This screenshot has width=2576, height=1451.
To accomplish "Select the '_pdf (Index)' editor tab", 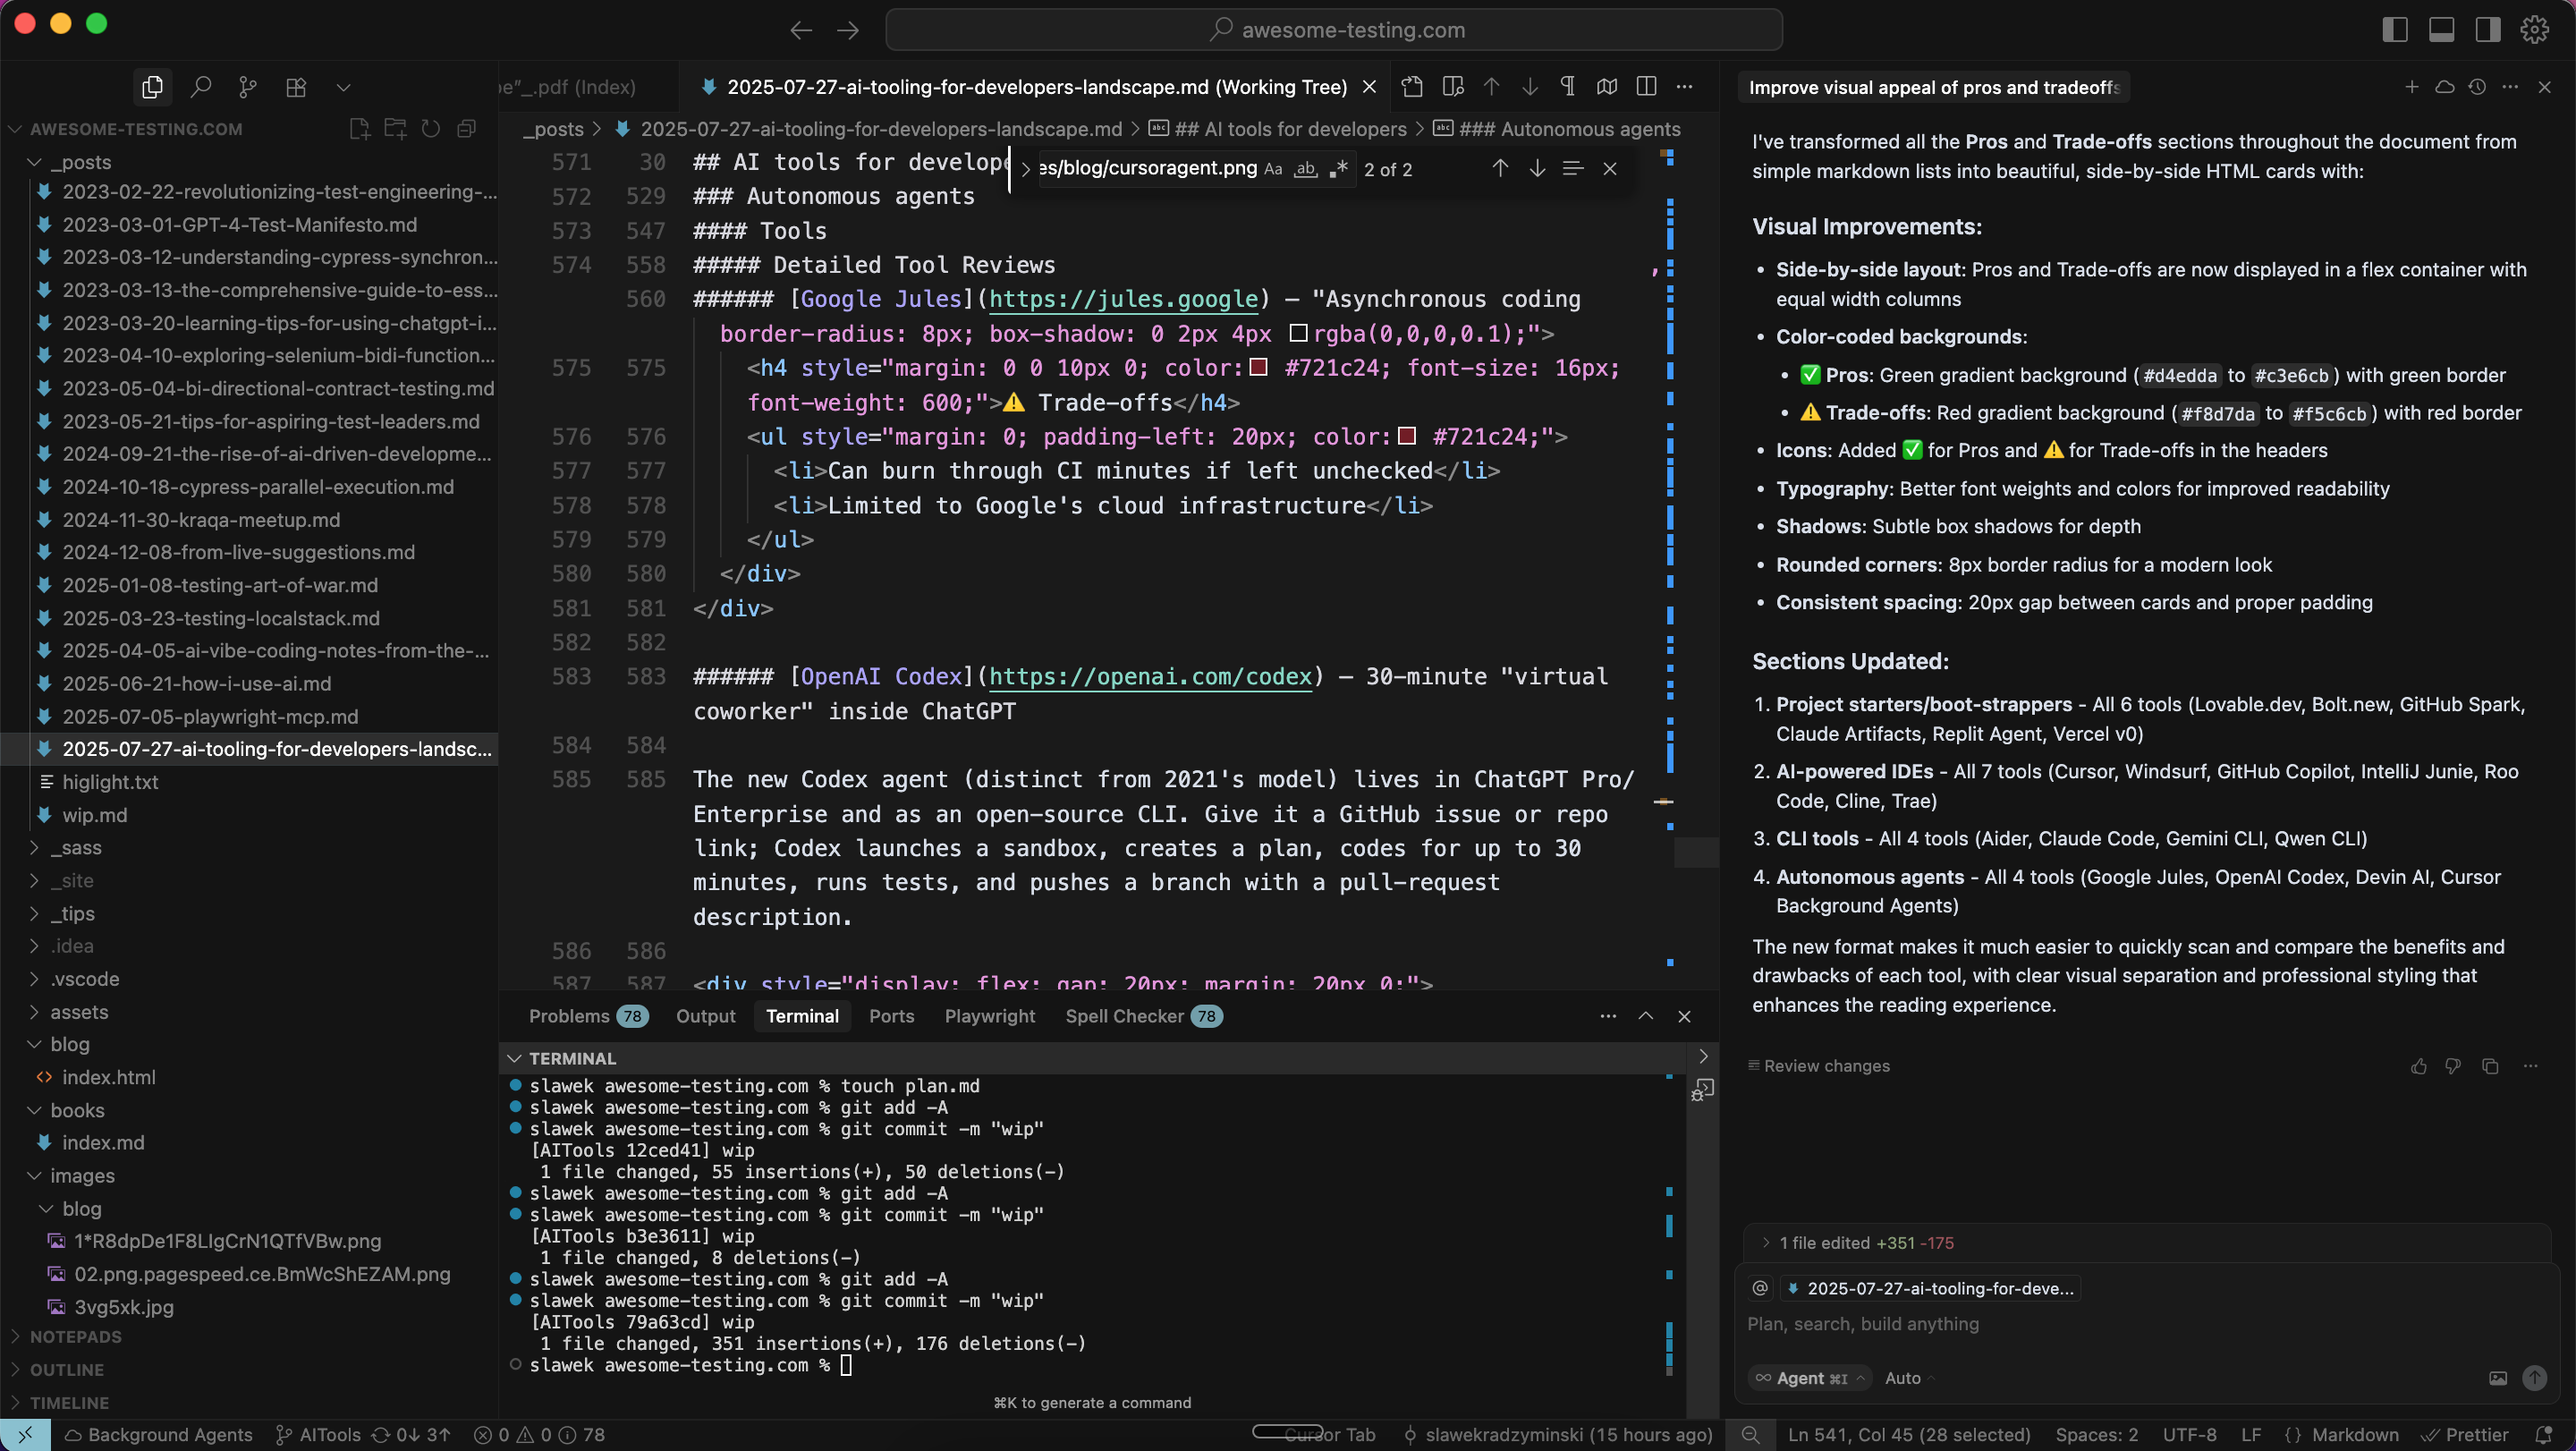I will coord(570,87).
